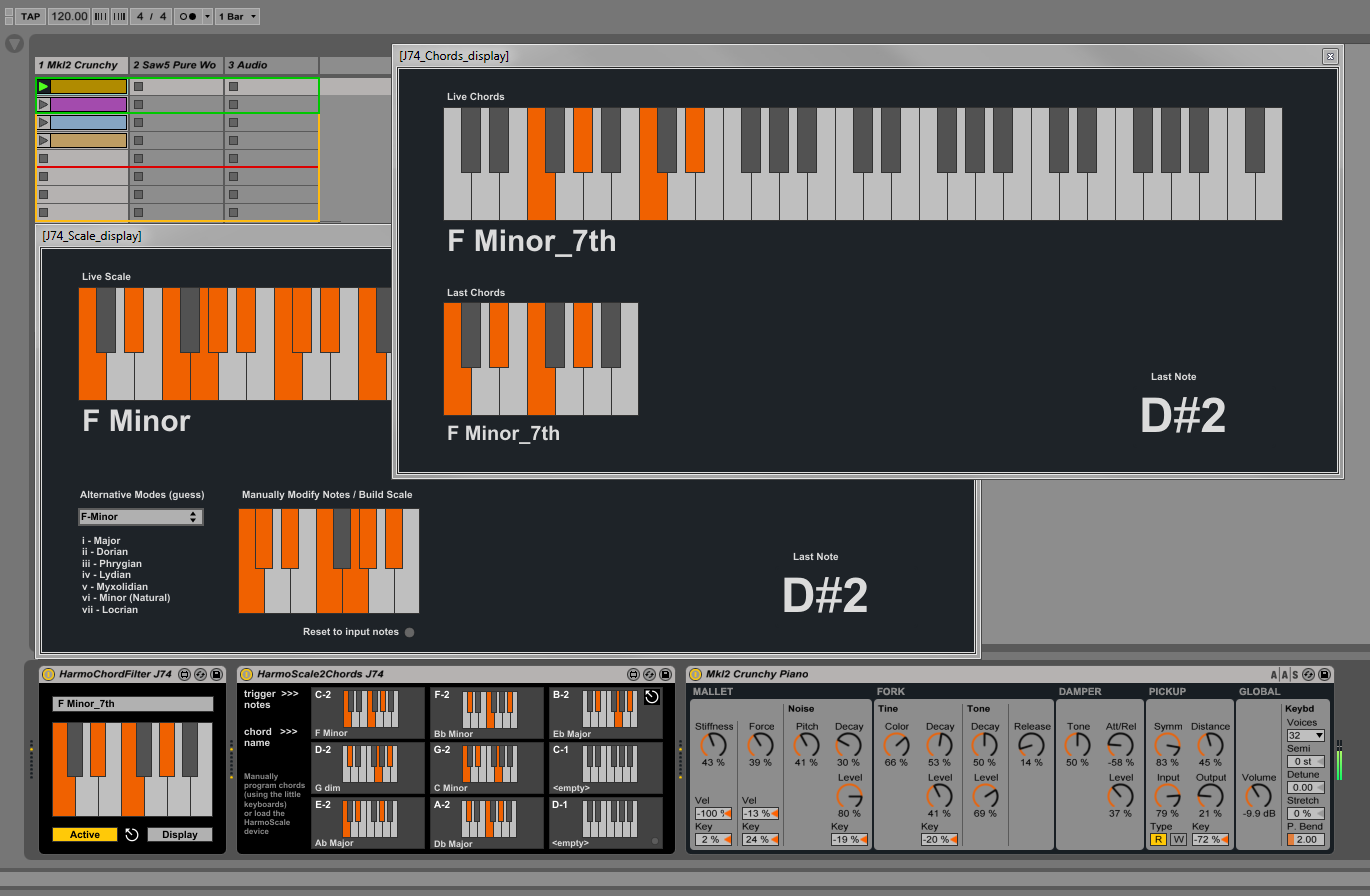Open the F-Minor alternative modes dropdown
This screenshot has width=1370, height=896.
coord(141,517)
